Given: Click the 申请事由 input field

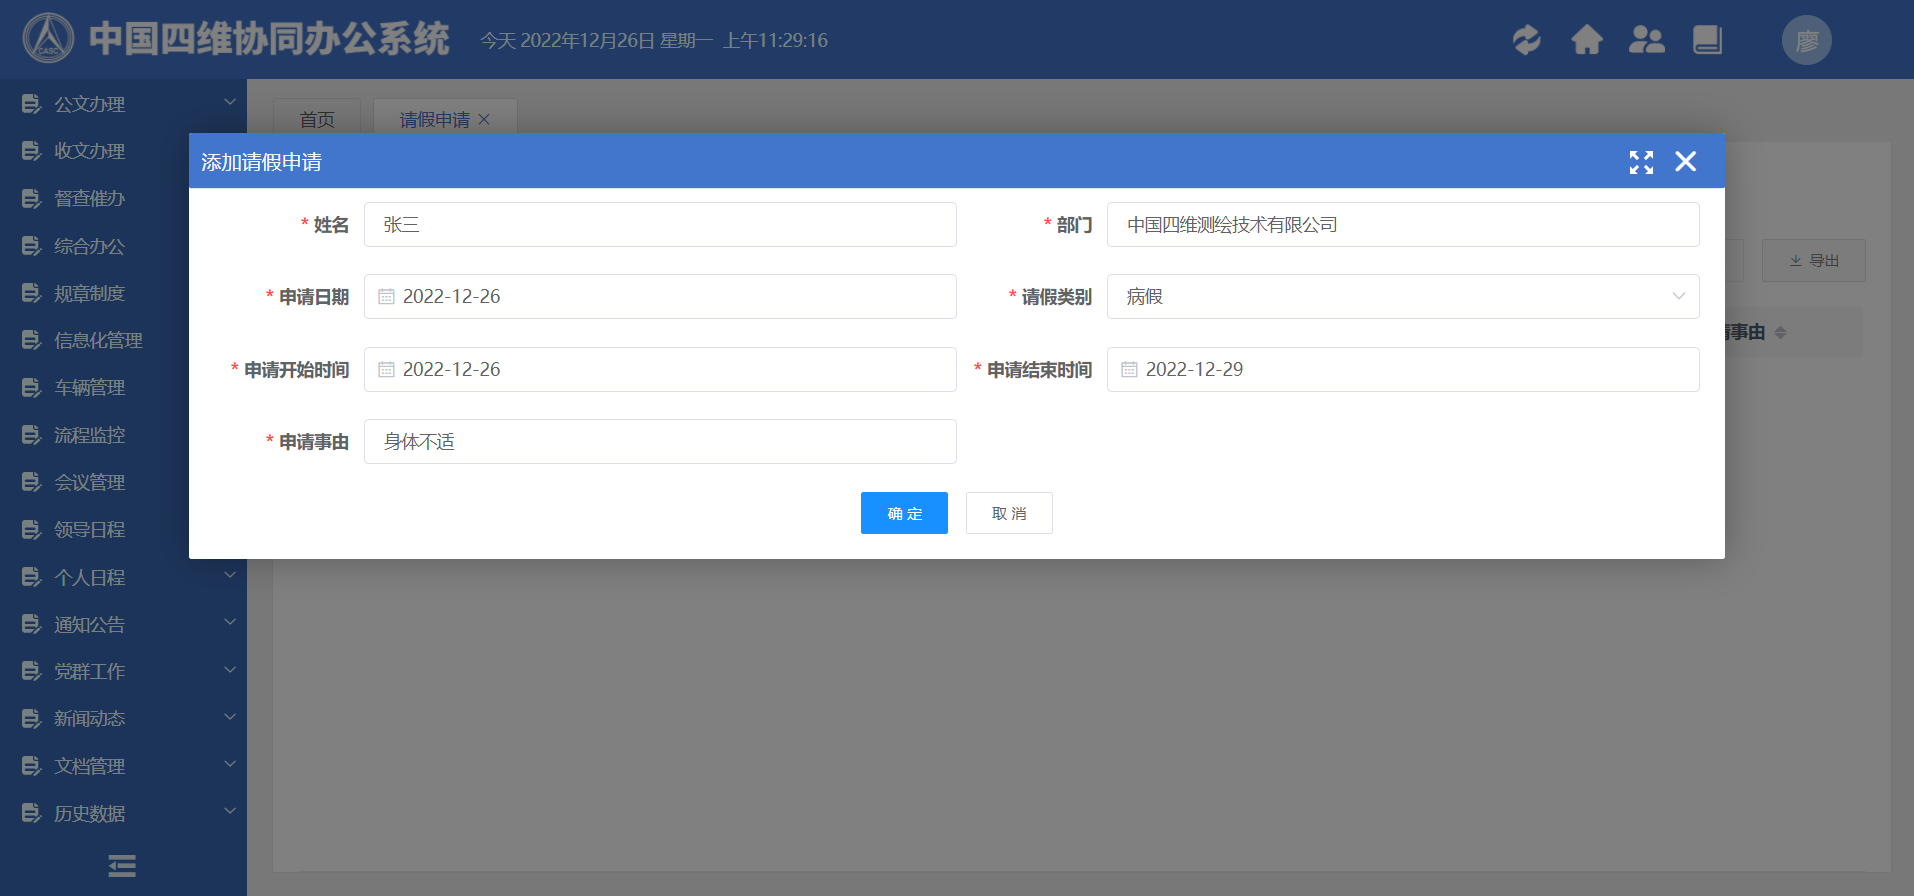Looking at the screenshot, I should (x=660, y=442).
